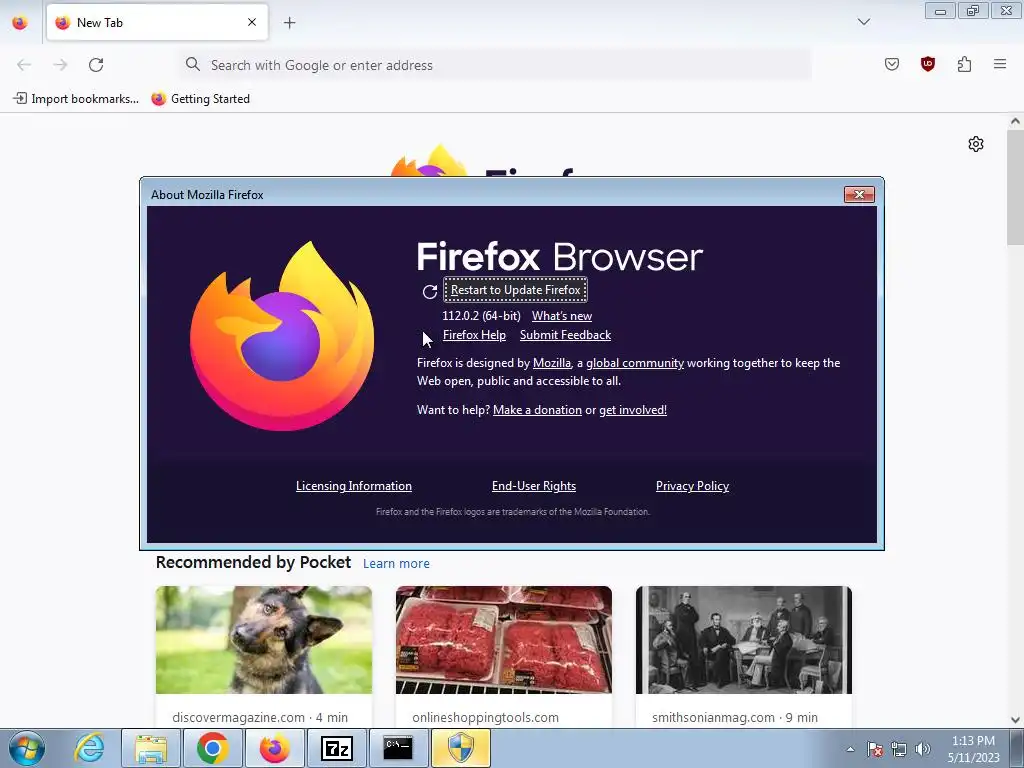Open the Extensions puzzle icon

(x=964, y=64)
